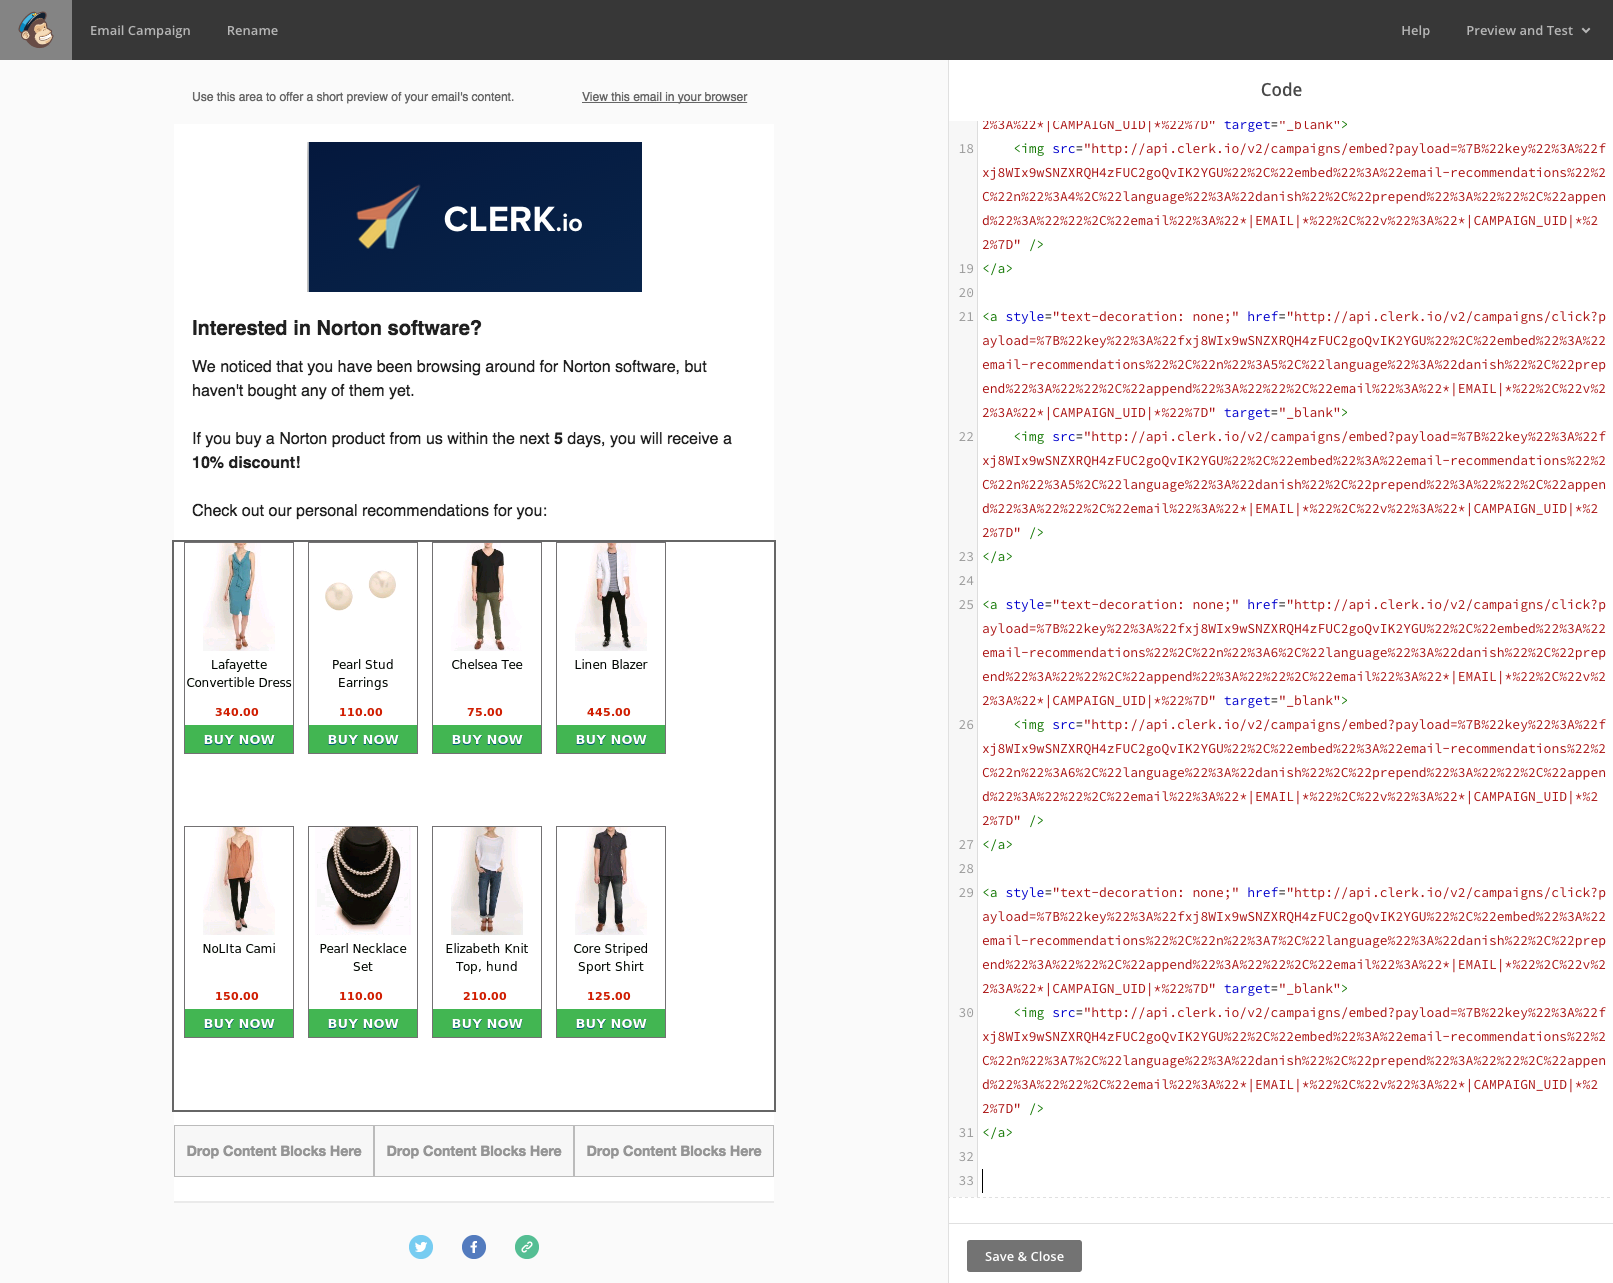The height and width of the screenshot is (1283, 1613).
Task: Click Buy Now under Core Striped Sport Shirt
Action: [611, 1023]
